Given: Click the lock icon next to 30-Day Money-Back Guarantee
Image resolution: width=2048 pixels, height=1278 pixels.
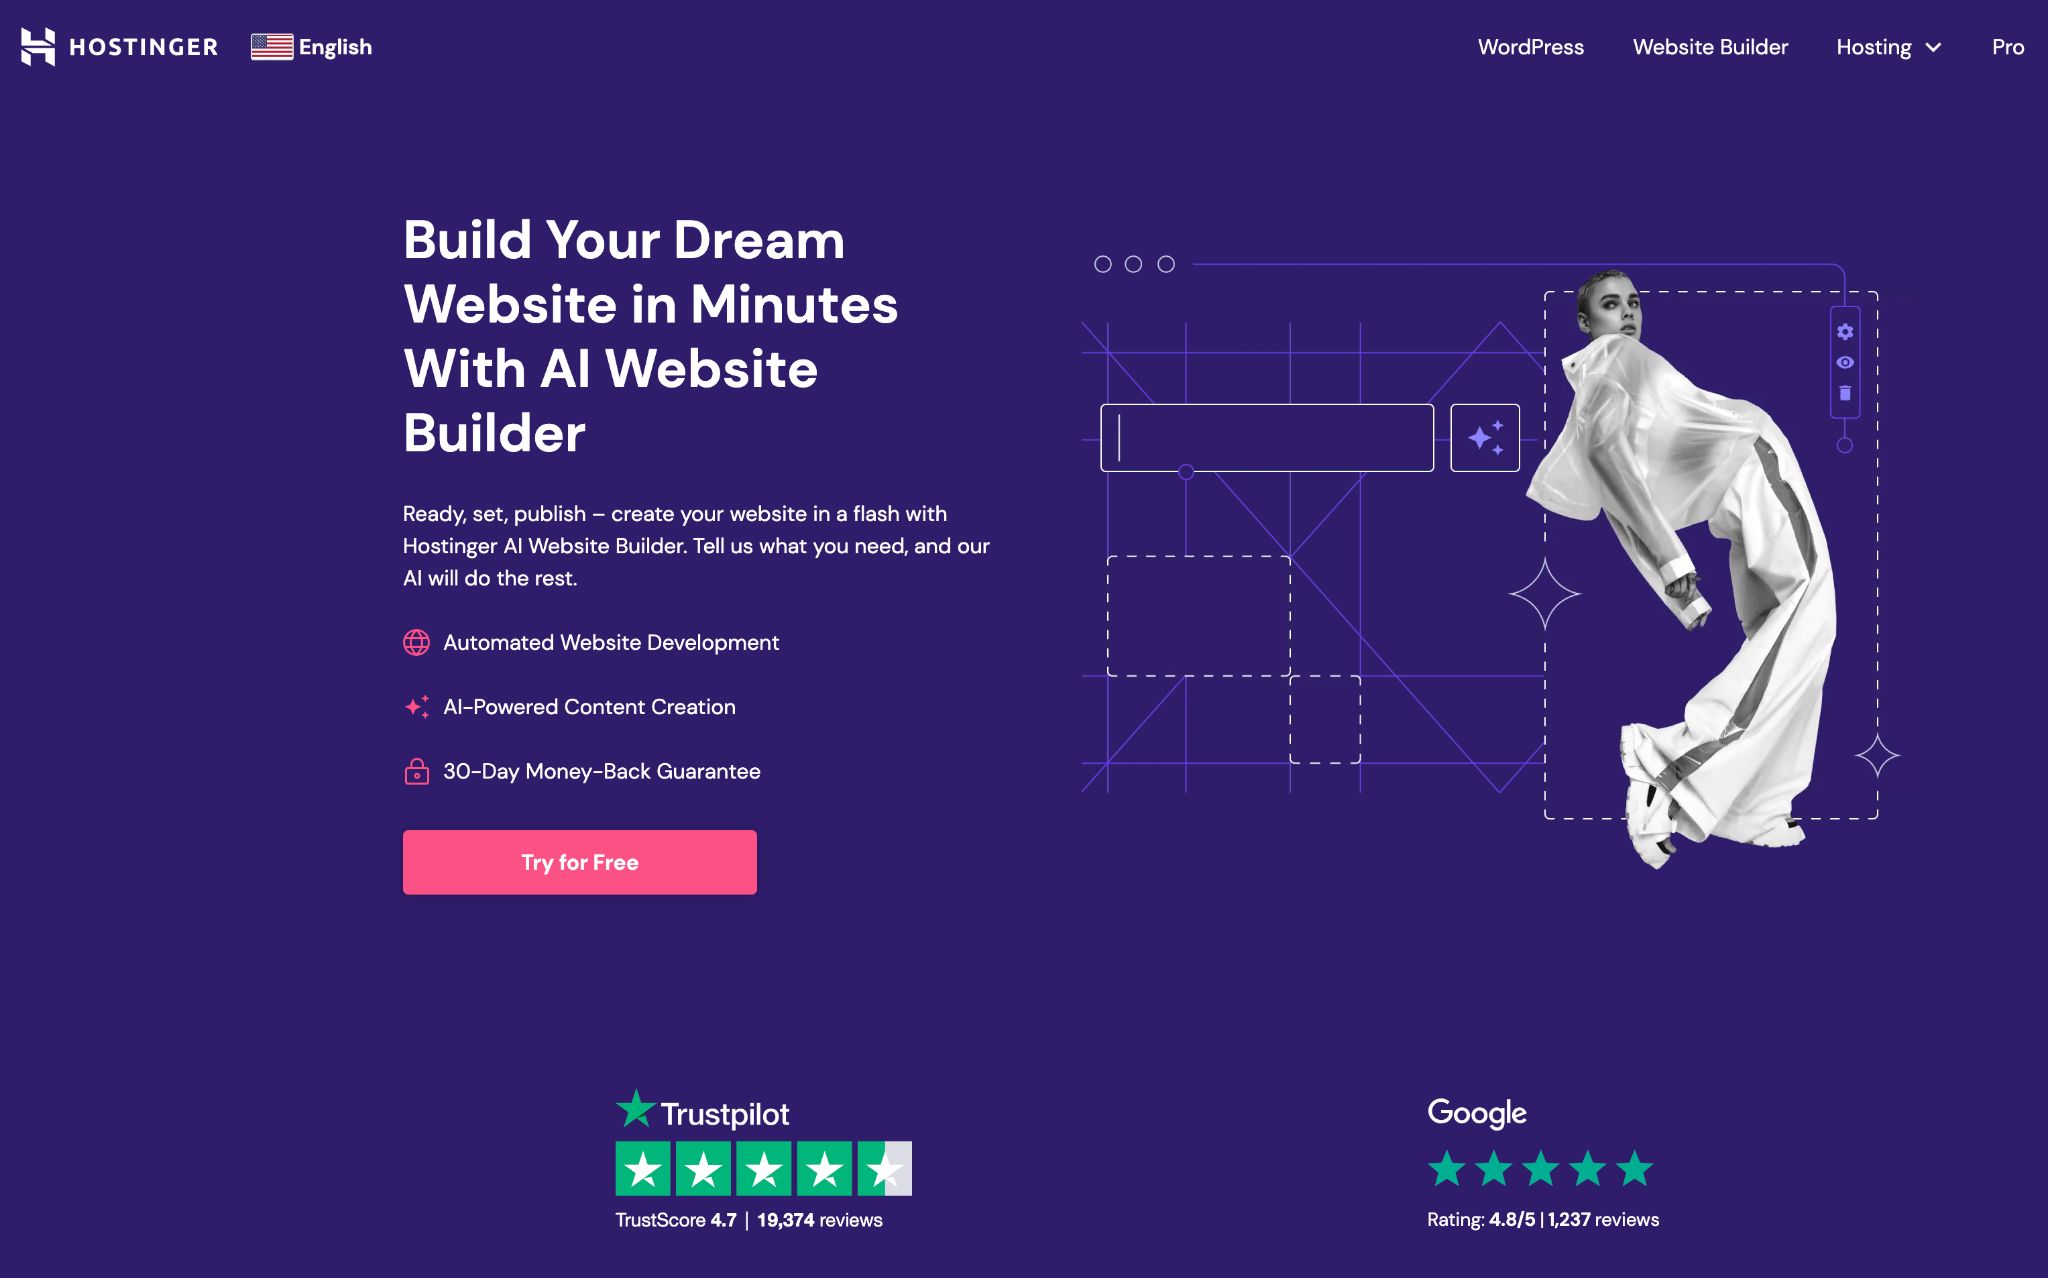Looking at the screenshot, I should click(417, 772).
